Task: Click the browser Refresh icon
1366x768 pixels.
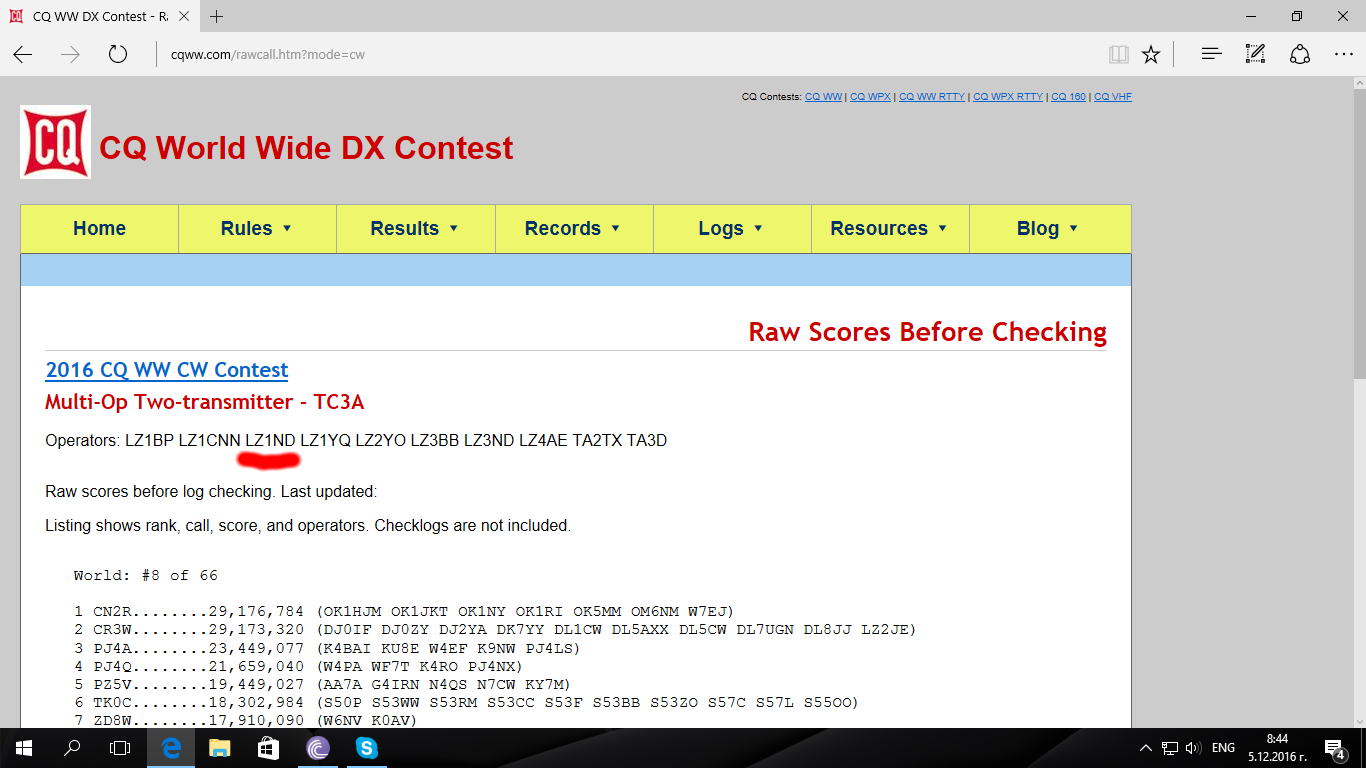Action: [x=118, y=55]
